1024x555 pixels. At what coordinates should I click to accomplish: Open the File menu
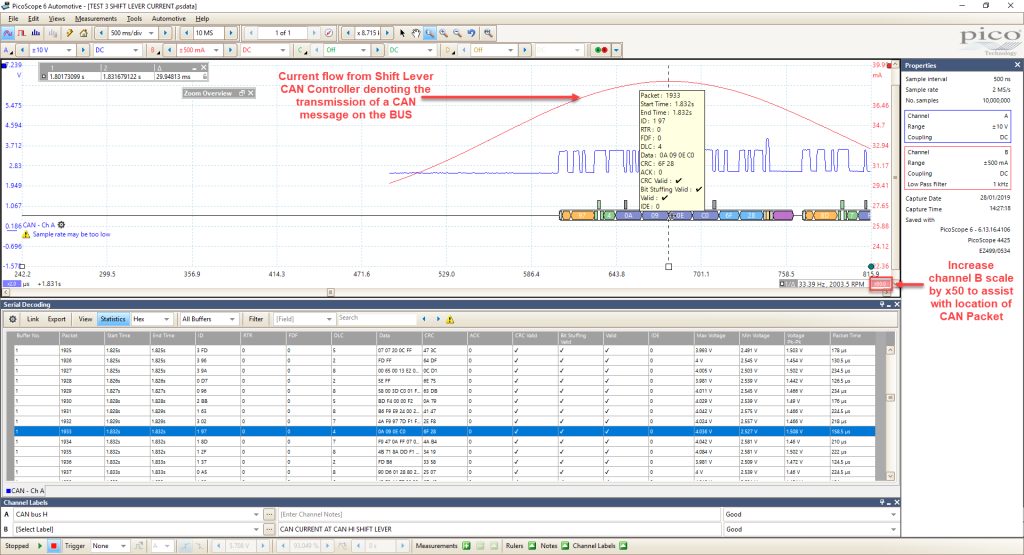pos(13,19)
